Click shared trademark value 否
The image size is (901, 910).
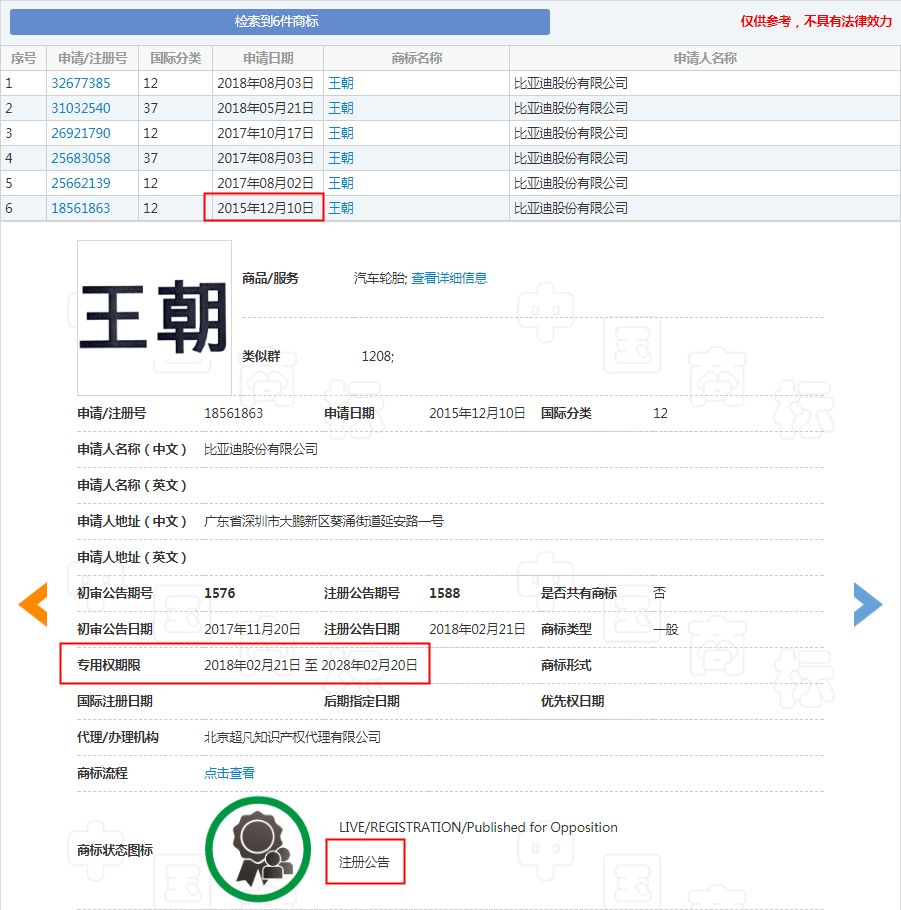pos(659,593)
